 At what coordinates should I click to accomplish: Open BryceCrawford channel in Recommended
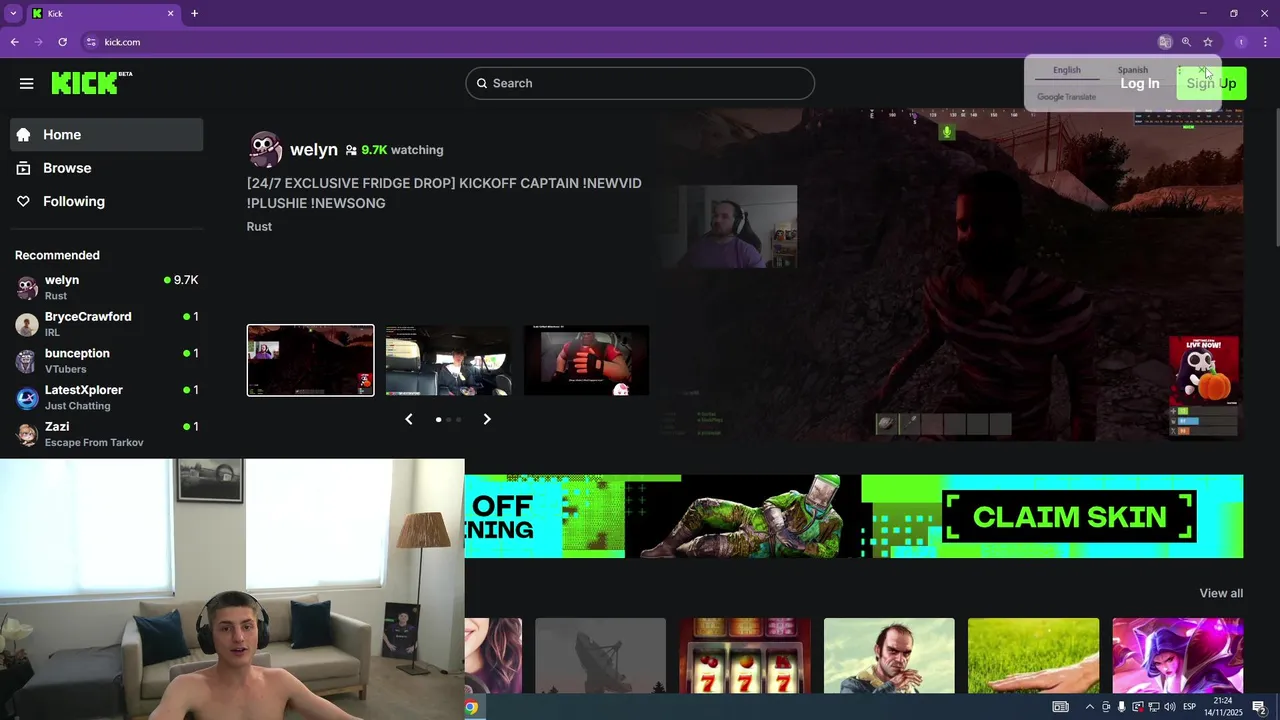(x=107, y=324)
